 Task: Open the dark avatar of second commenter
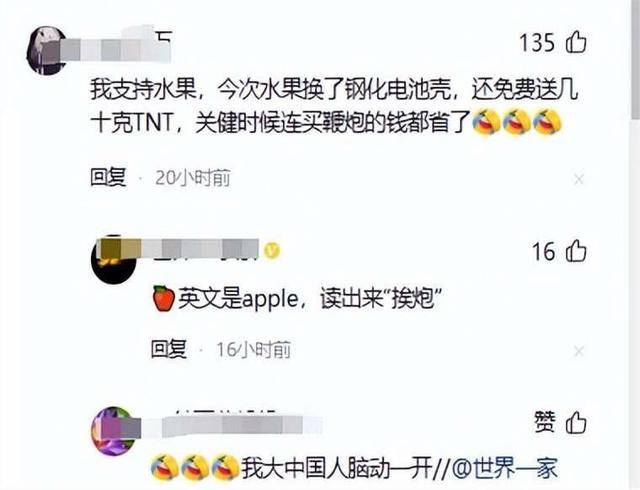113,260
